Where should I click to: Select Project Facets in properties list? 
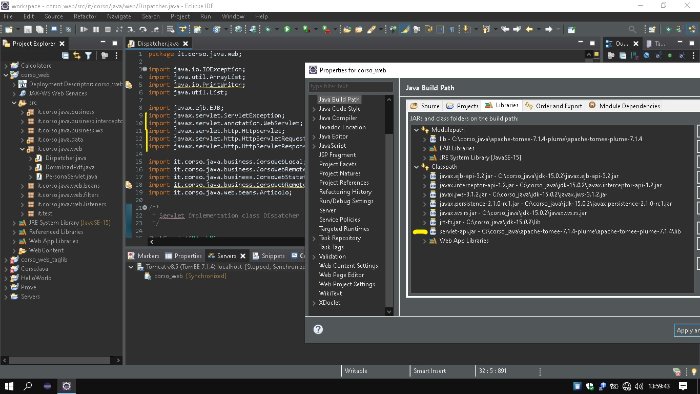click(x=338, y=164)
